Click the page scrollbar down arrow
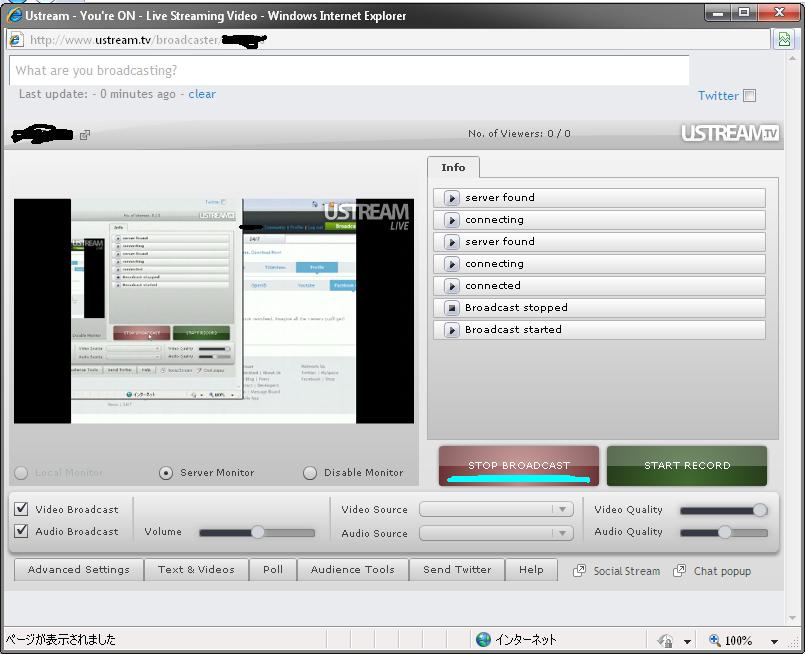This screenshot has height=654, width=805. coord(792,618)
